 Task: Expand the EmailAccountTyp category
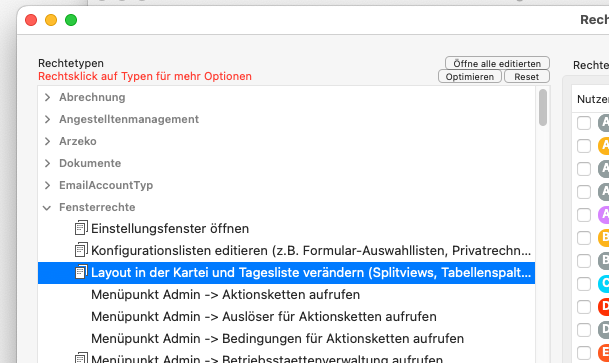[x=47, y=185]
